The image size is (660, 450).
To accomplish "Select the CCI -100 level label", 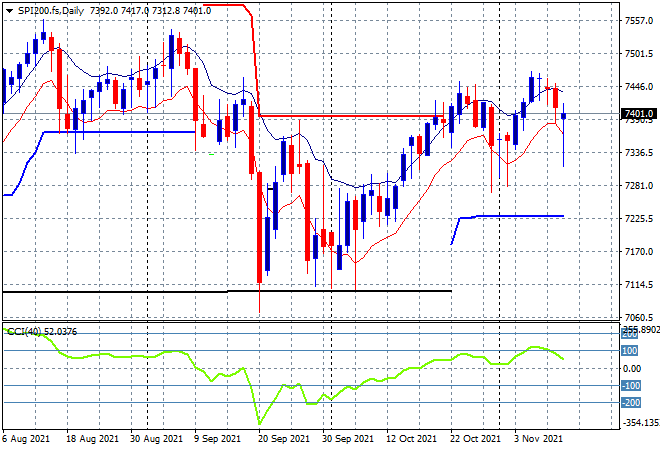I will (631, 386).
